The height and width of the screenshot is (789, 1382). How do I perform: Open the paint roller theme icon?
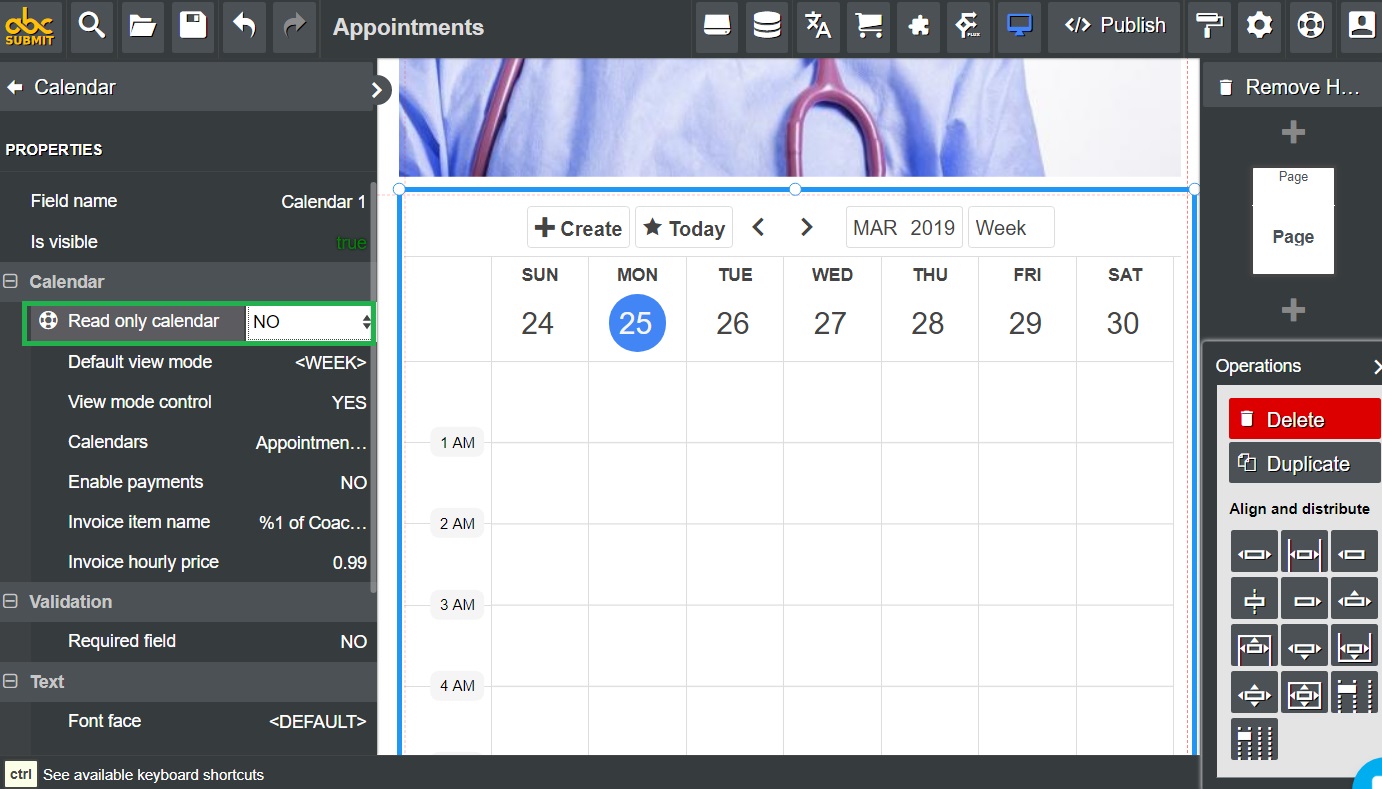click(x=1209, y=26)
